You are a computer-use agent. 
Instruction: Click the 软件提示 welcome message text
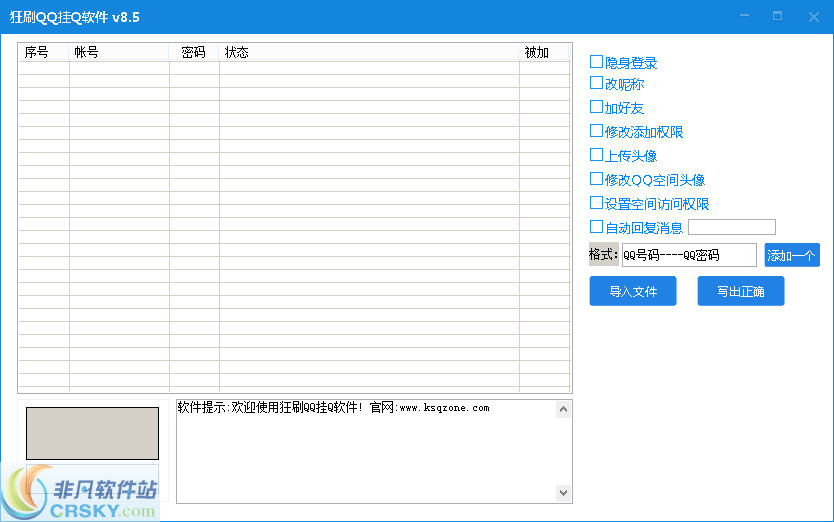333,408
